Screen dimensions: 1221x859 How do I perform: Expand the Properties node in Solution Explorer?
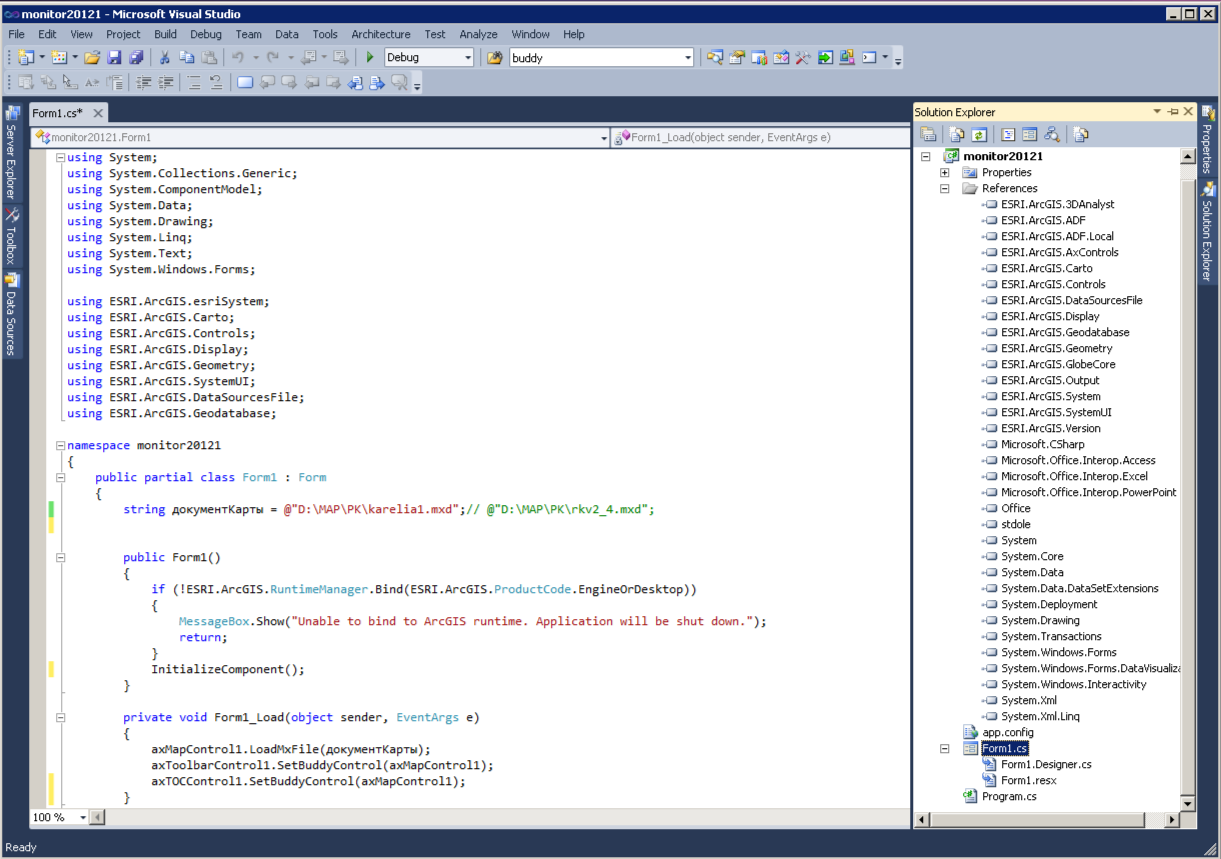[944, 172]
